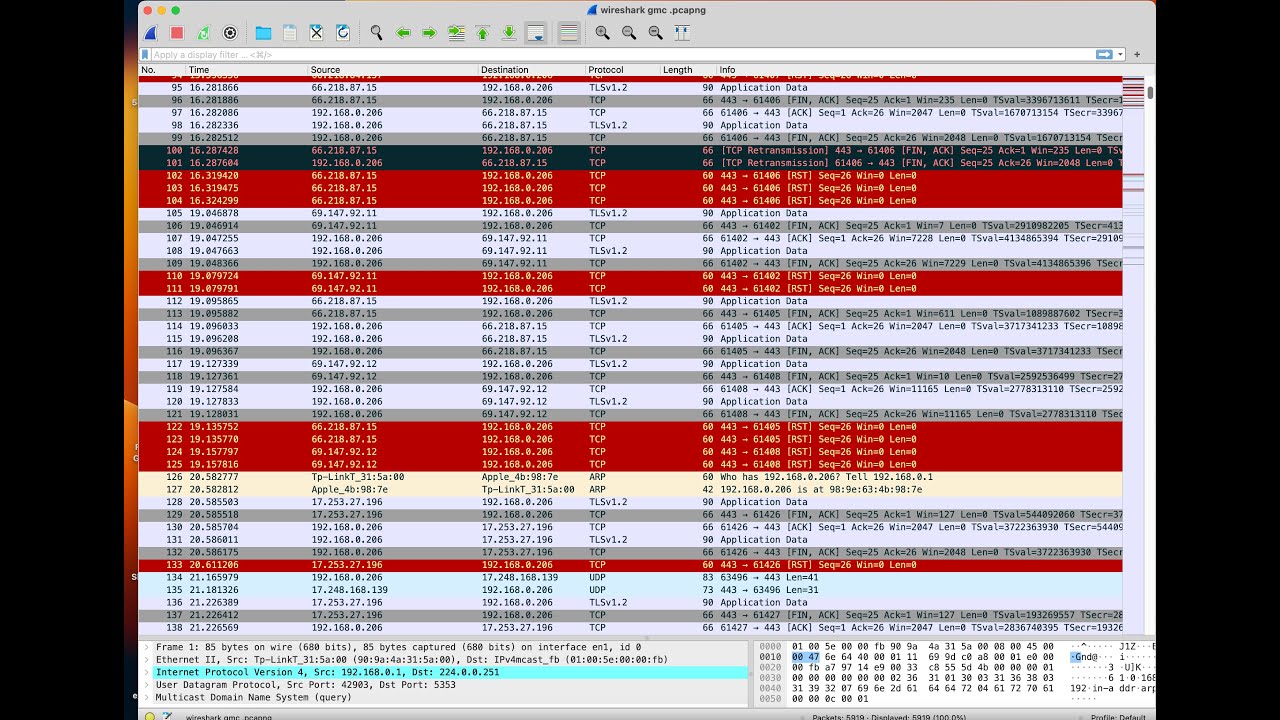Viewport: 1280px width, 720px height.
Task: Select packet 112 Application Data at 19.095865
Action: 630,301
